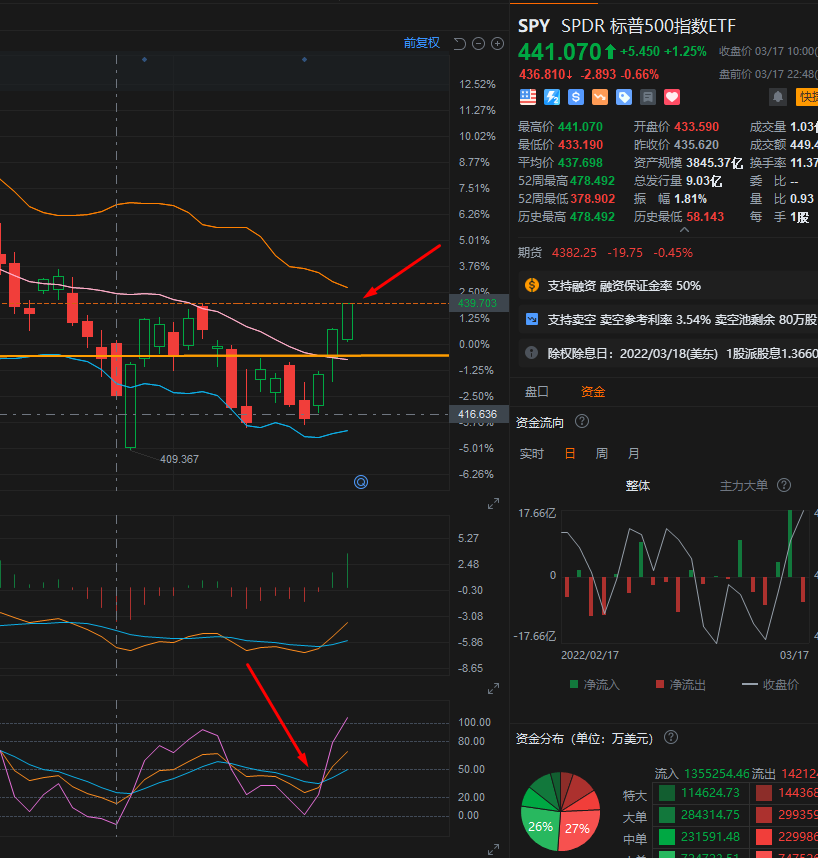Click the red 27% pie chart slice
Viewport: 818px width, 858px height.
578,828
